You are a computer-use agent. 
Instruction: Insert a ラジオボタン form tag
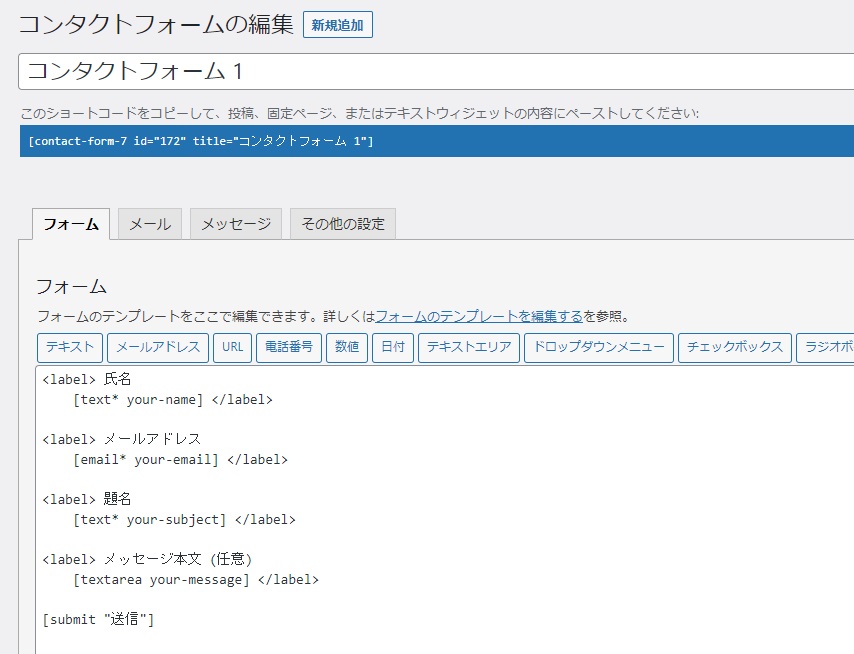[825, 347]
